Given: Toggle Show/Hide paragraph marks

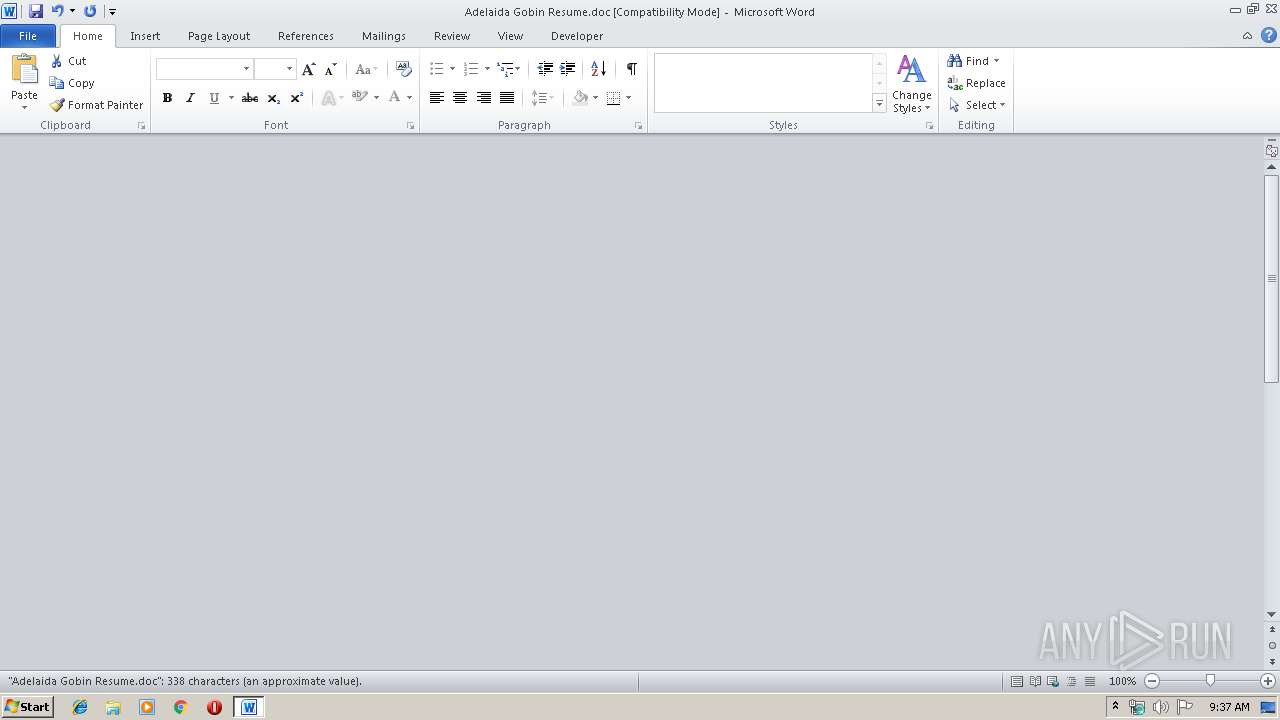Looking at the screenshot, I should 631,69.
